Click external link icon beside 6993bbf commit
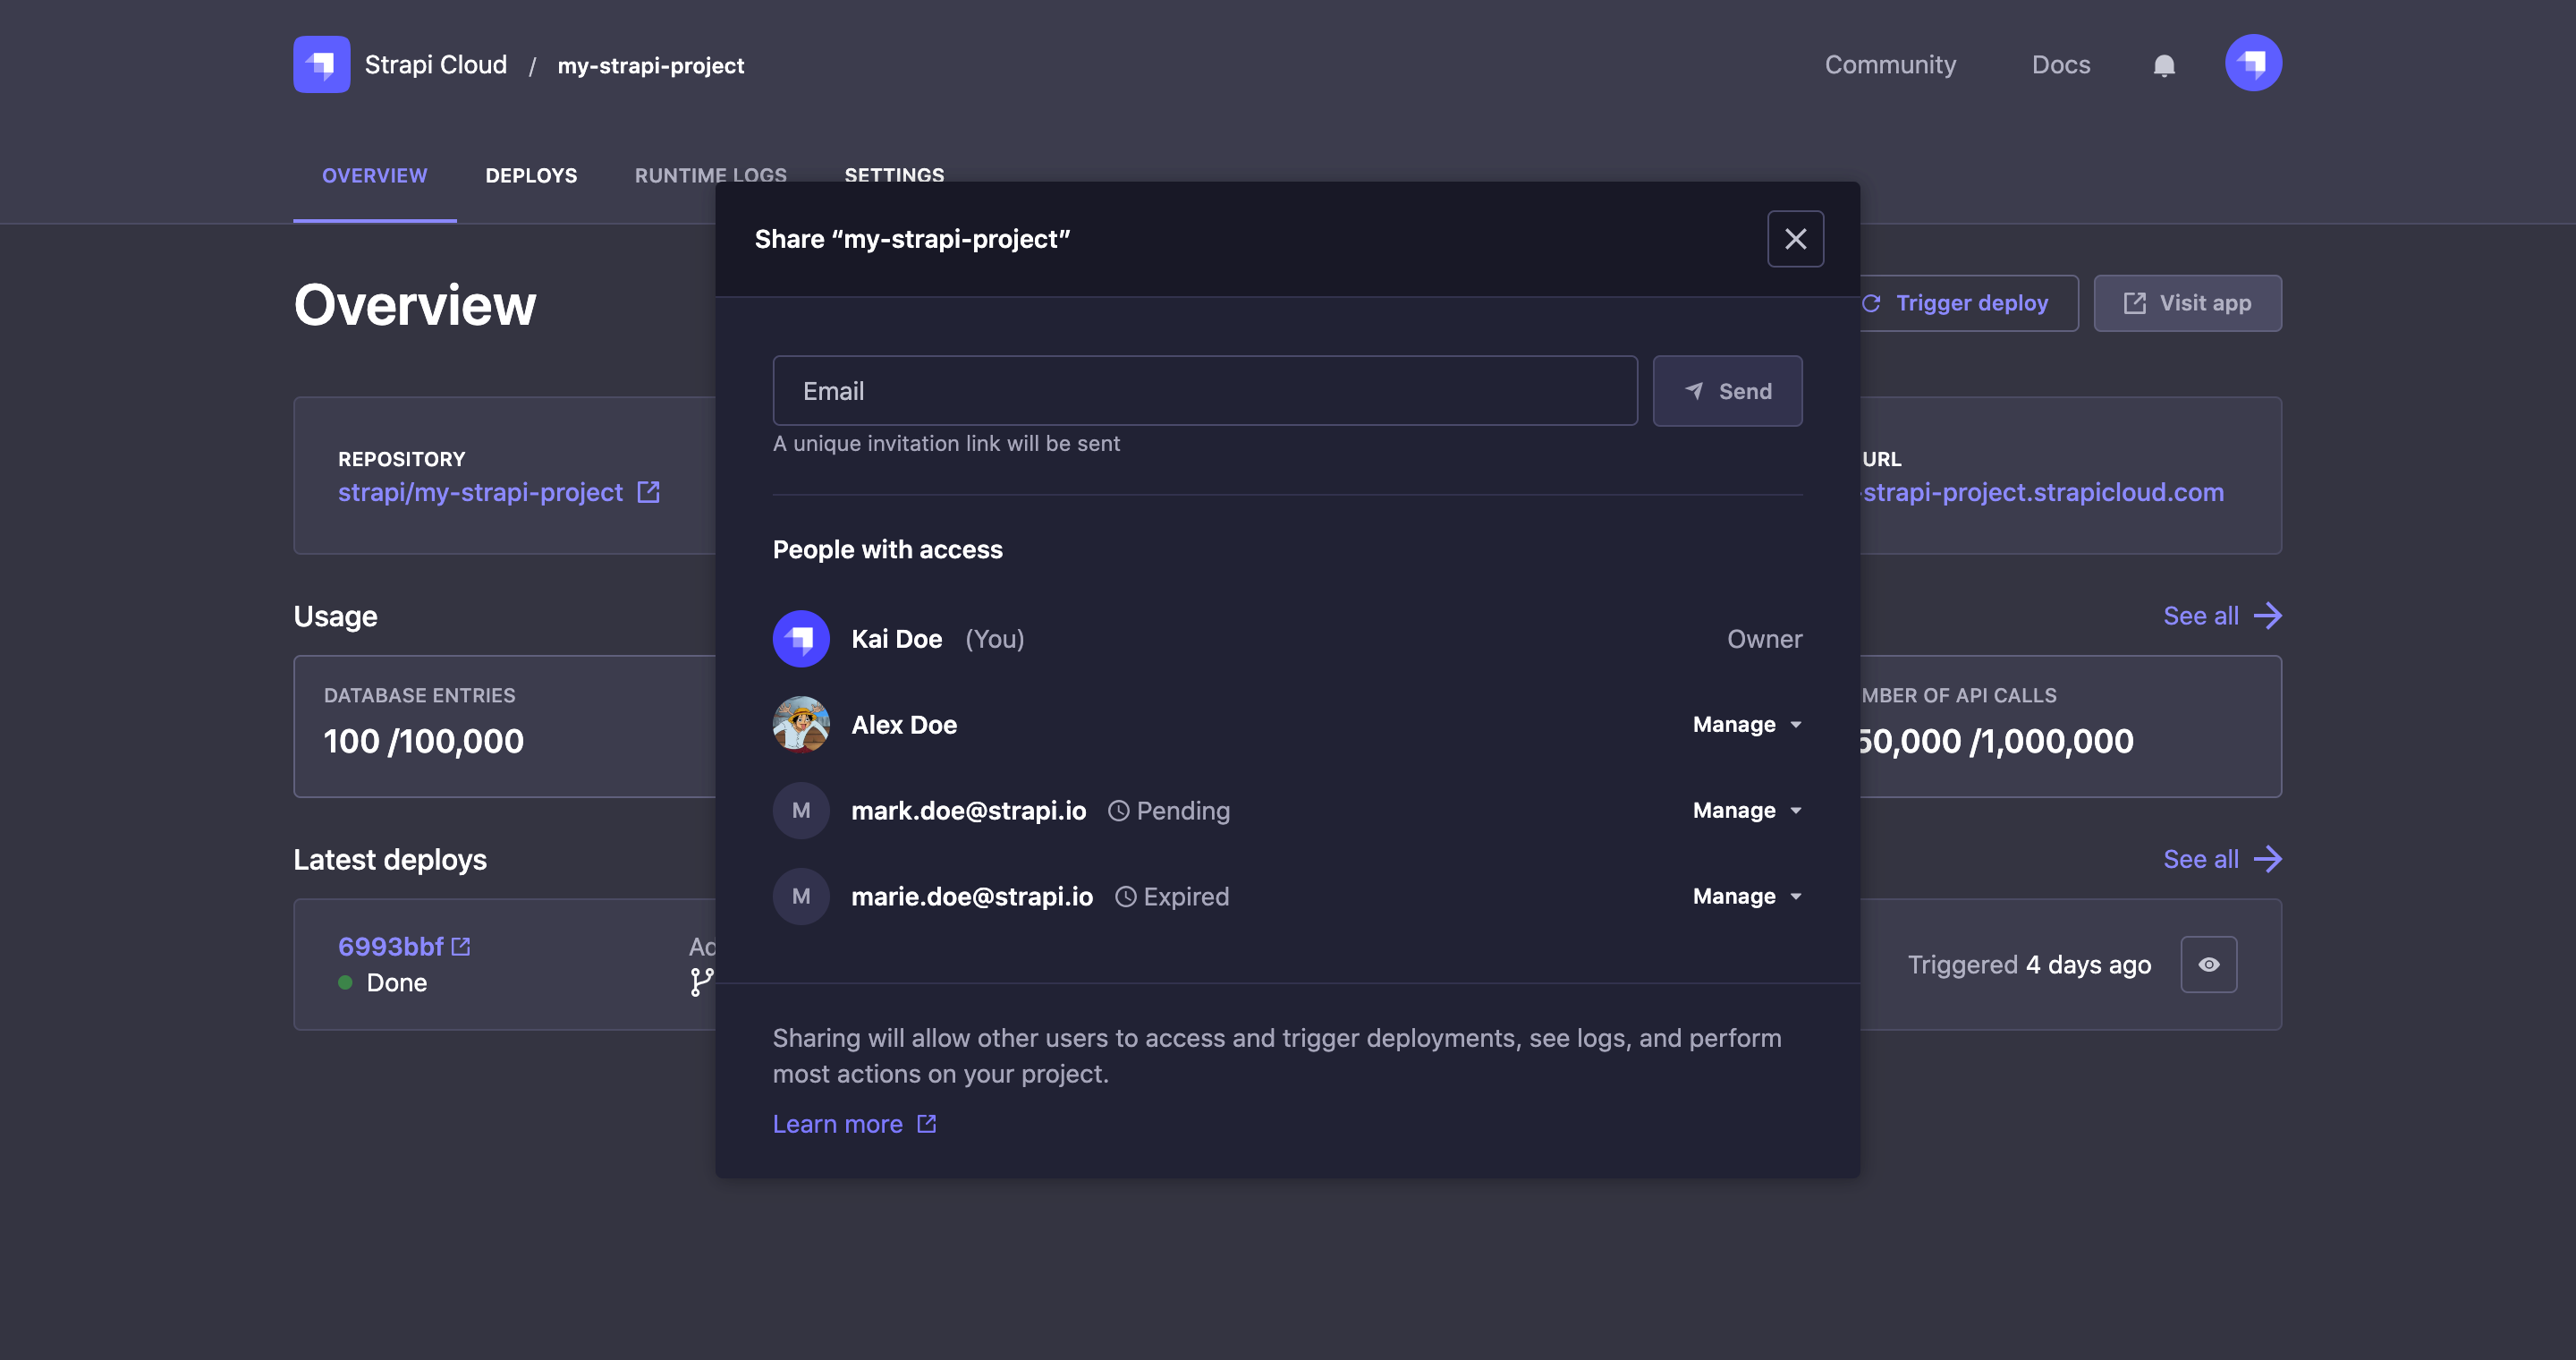 pos(461,946)
